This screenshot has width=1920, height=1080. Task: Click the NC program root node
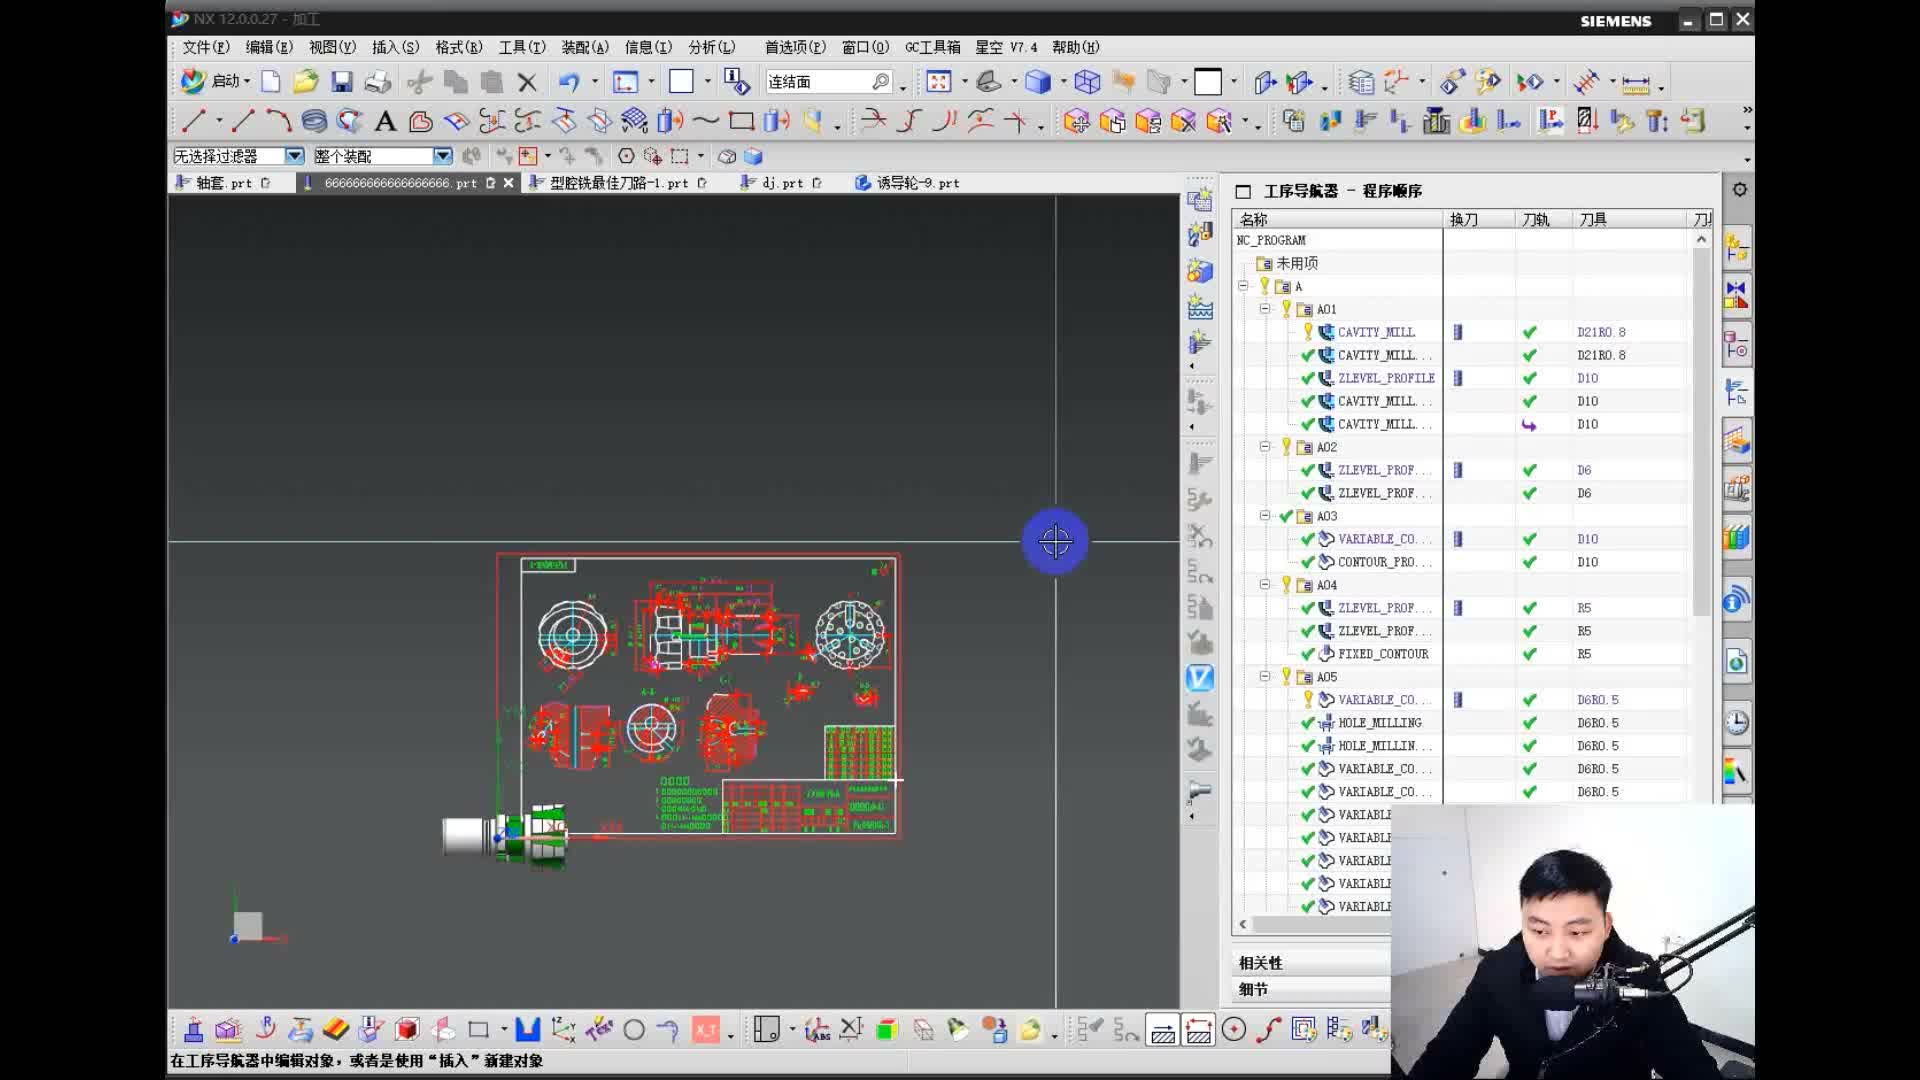point(1269,240)
